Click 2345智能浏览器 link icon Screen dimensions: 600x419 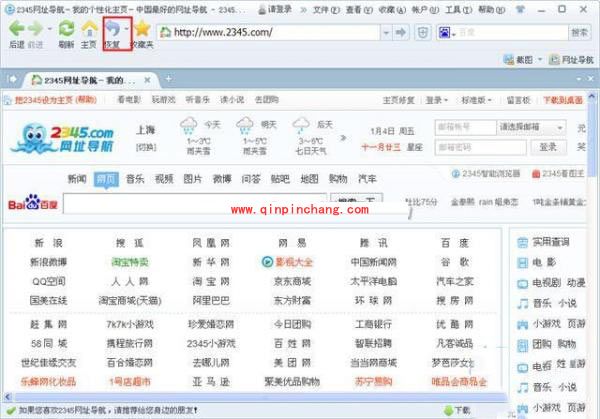pyautogui.click(x=455, y=174)
